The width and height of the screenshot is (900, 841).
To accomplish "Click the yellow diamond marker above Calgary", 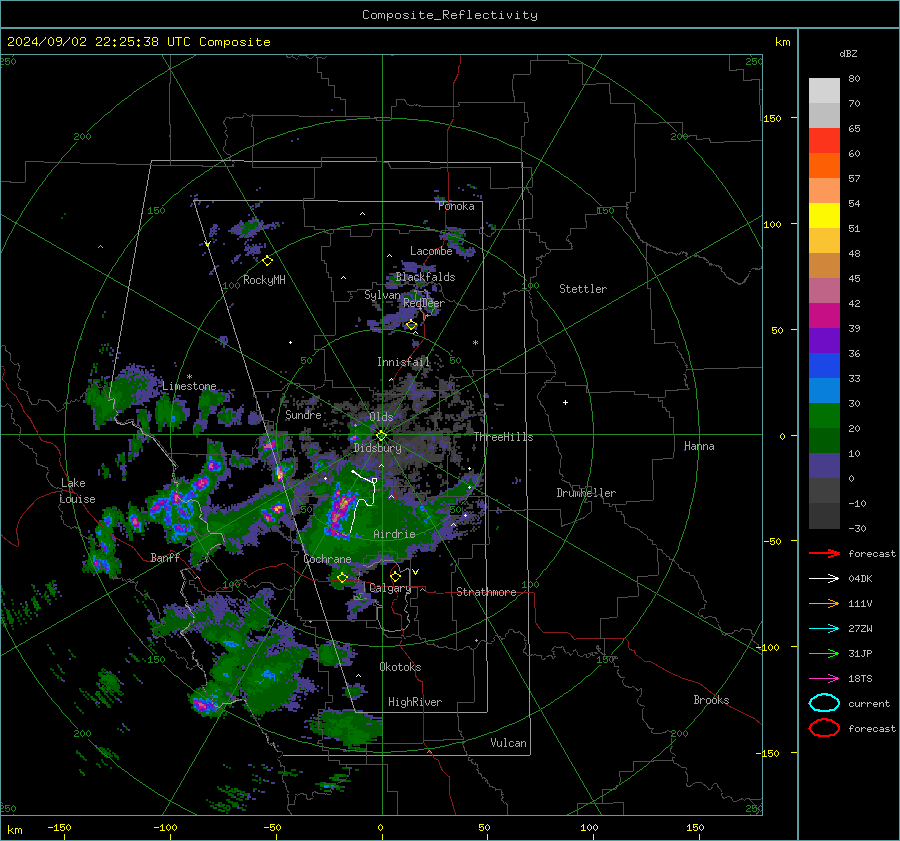I will [395, 576].
